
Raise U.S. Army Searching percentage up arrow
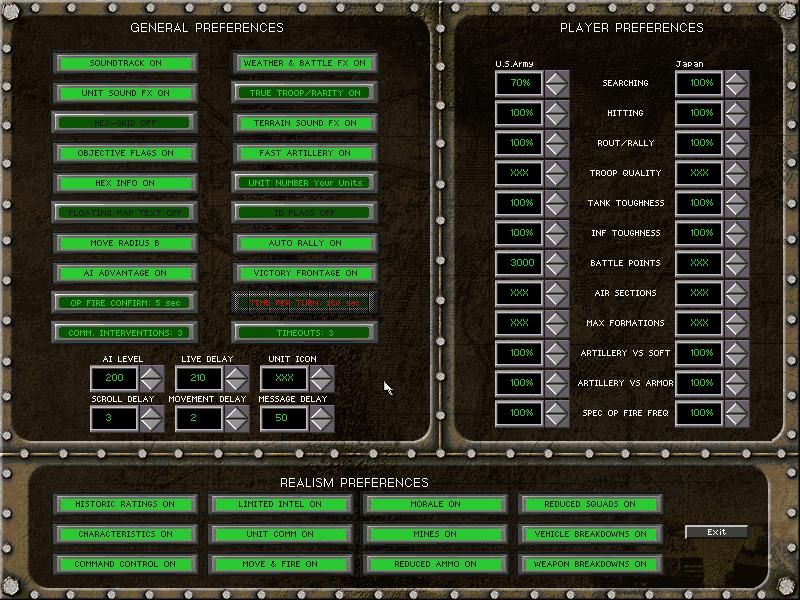click(556, 76)
